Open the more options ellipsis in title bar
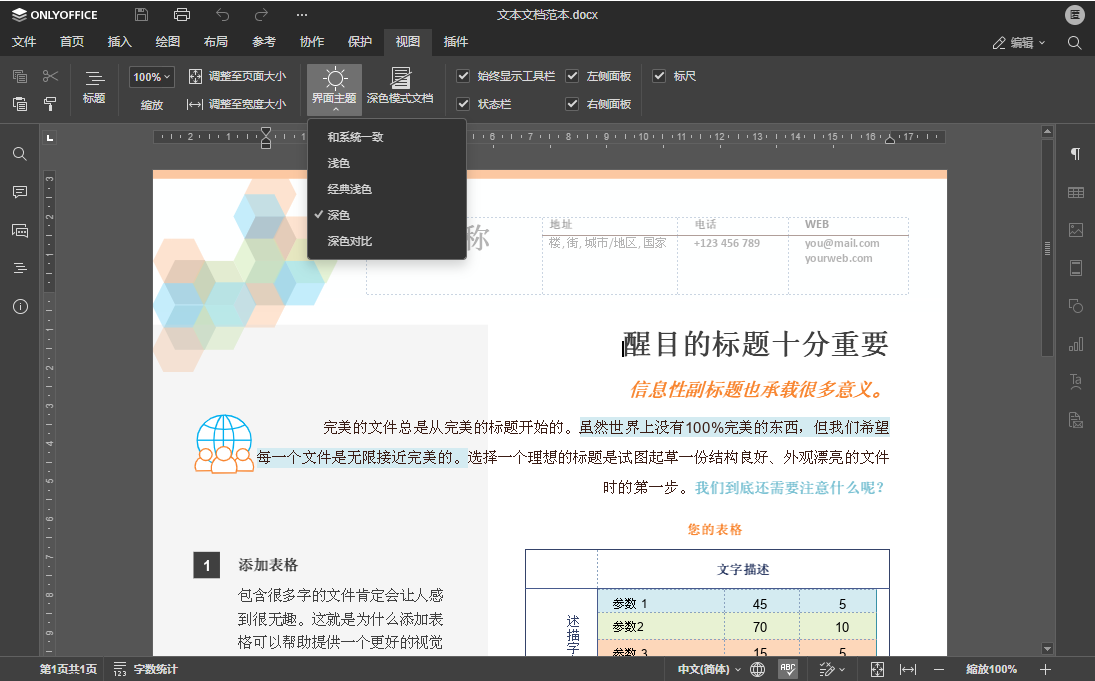Image resolution: width=1095 pixels, height=681 pixels. pyautogui.click(x=302, y=15)
